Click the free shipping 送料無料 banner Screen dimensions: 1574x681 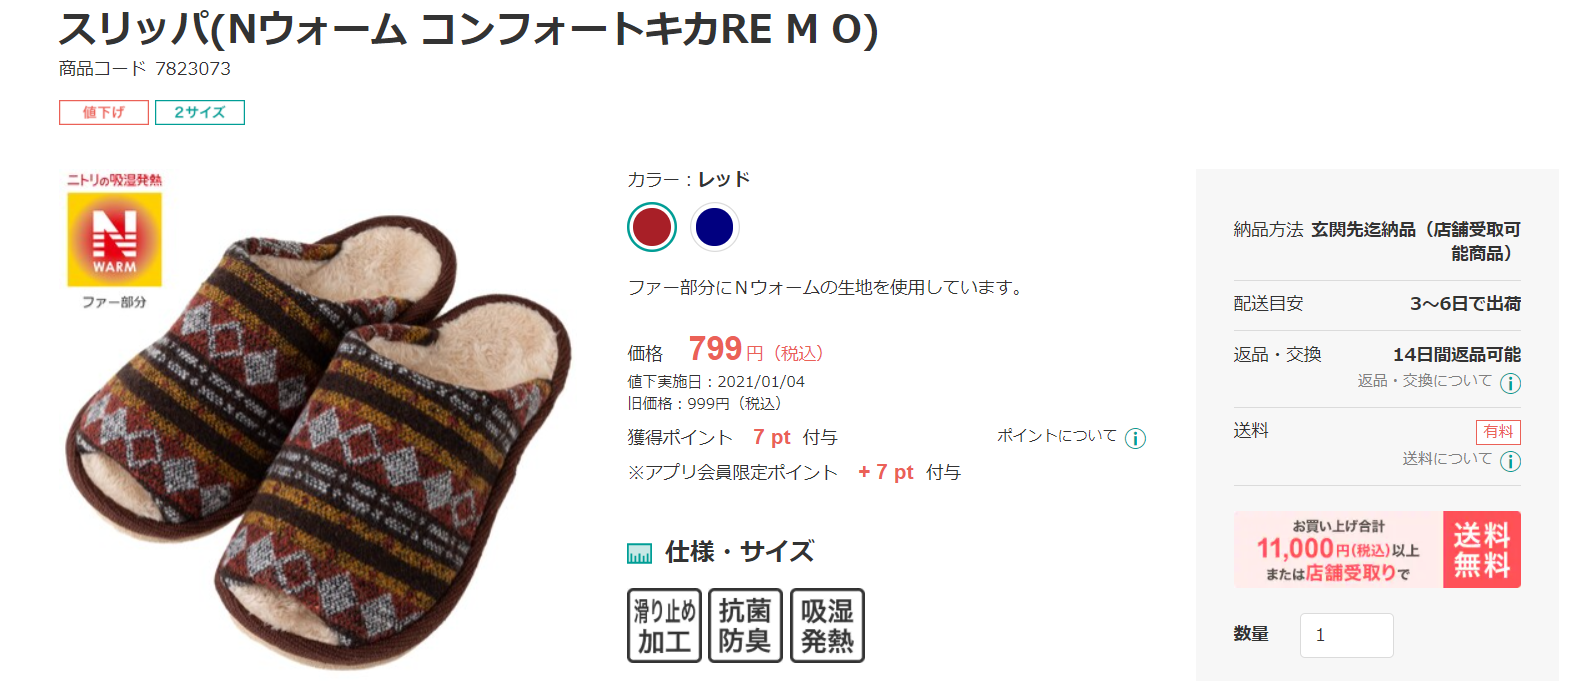(1377, 549)
